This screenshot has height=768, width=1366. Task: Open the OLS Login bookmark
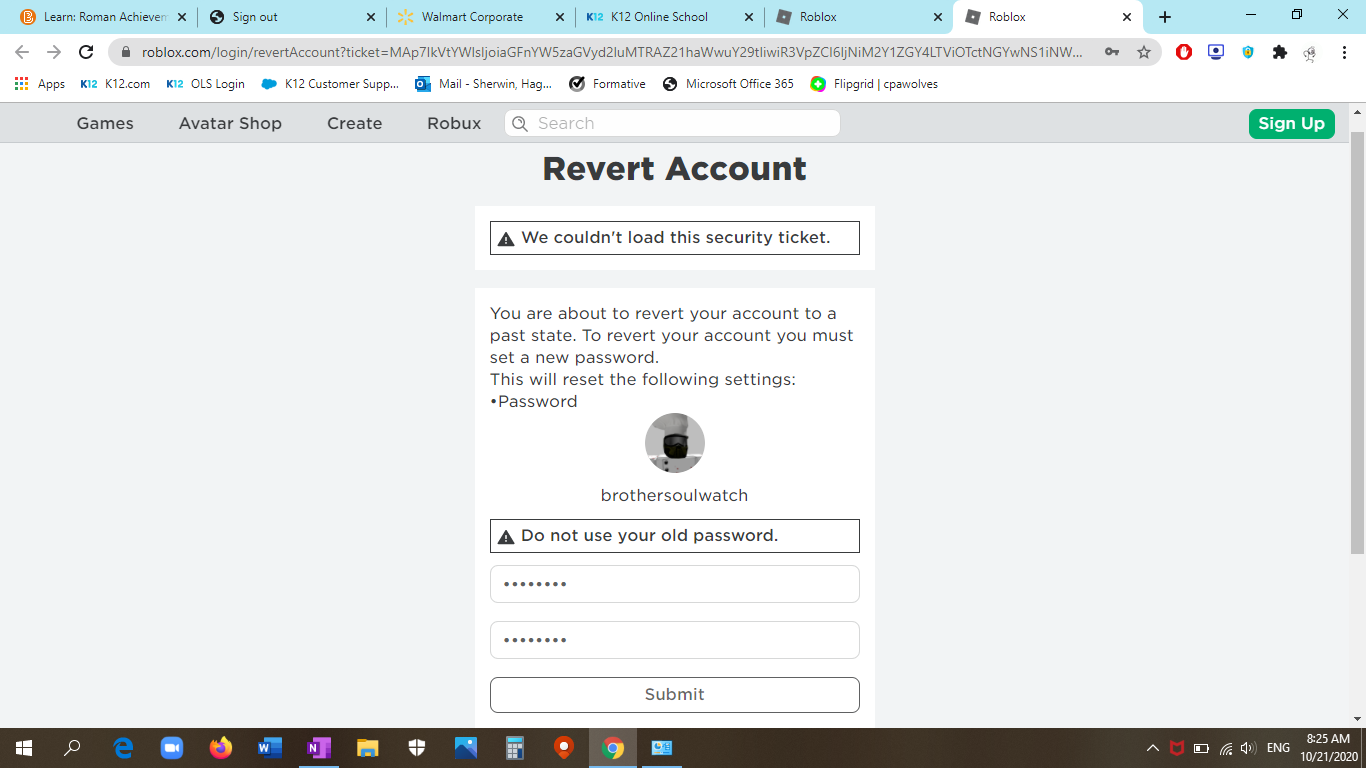[x=206, y=84]
